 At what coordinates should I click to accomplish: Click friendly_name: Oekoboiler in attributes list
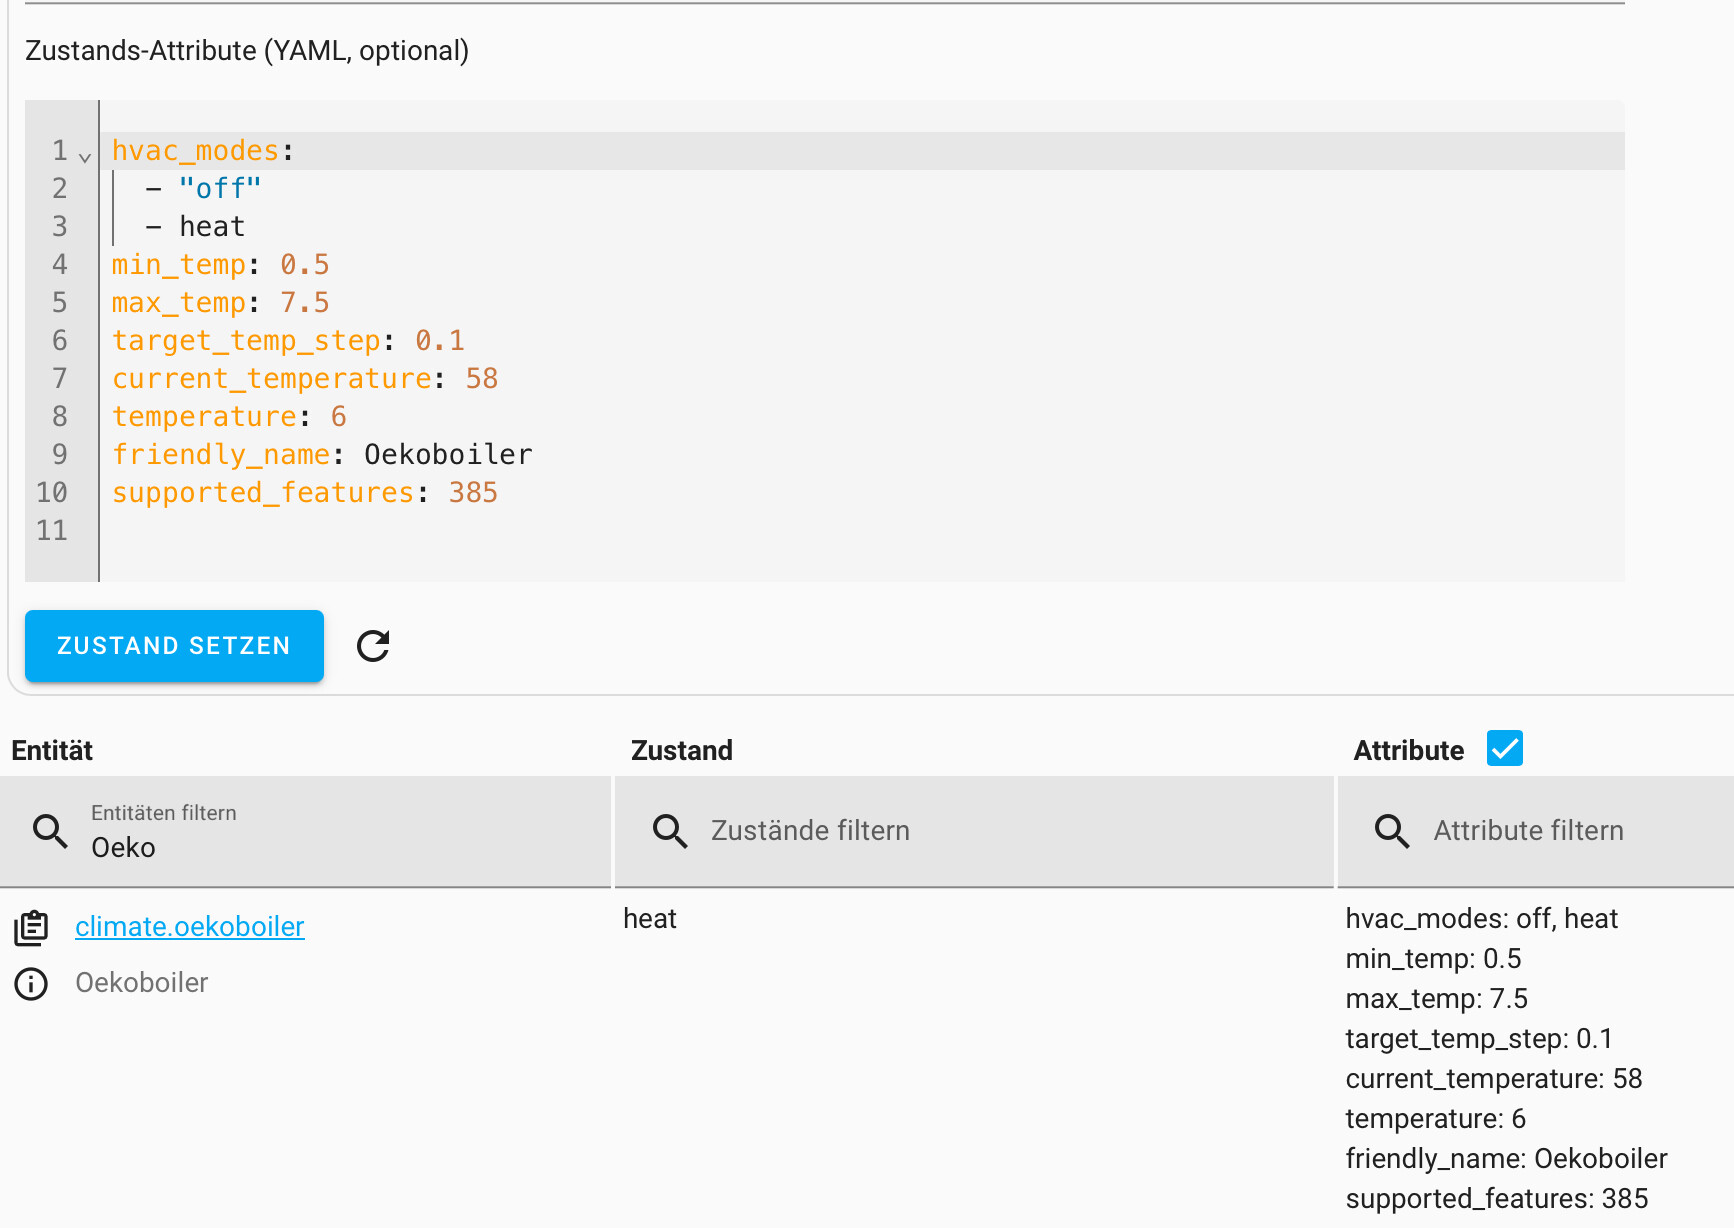click(x=1507, y=1159)
